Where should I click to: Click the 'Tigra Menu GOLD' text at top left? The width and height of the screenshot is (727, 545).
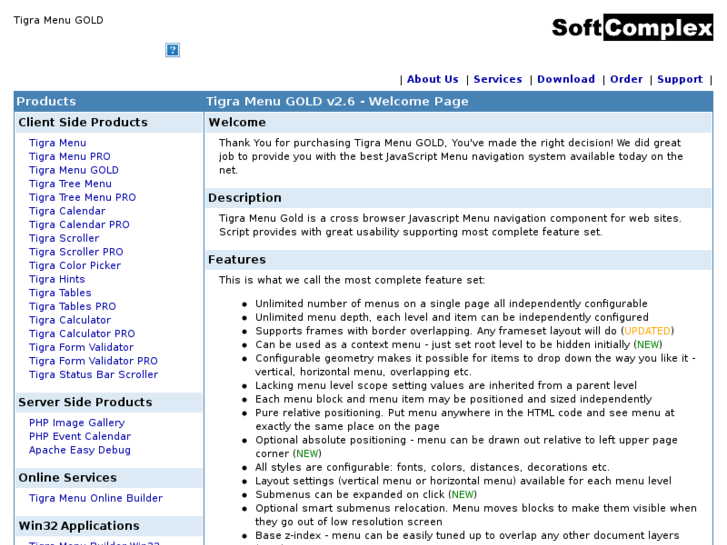[58, 20]
